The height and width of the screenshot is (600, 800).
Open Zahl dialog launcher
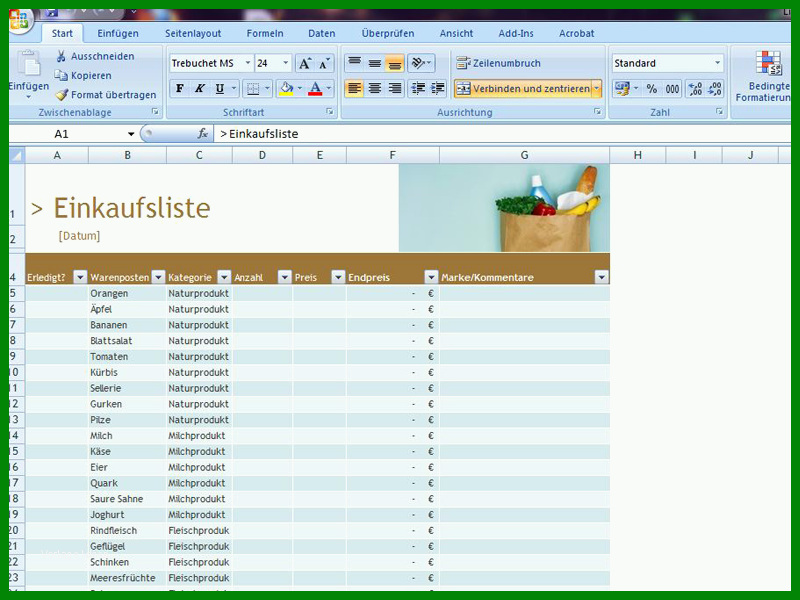pos(719,112)
